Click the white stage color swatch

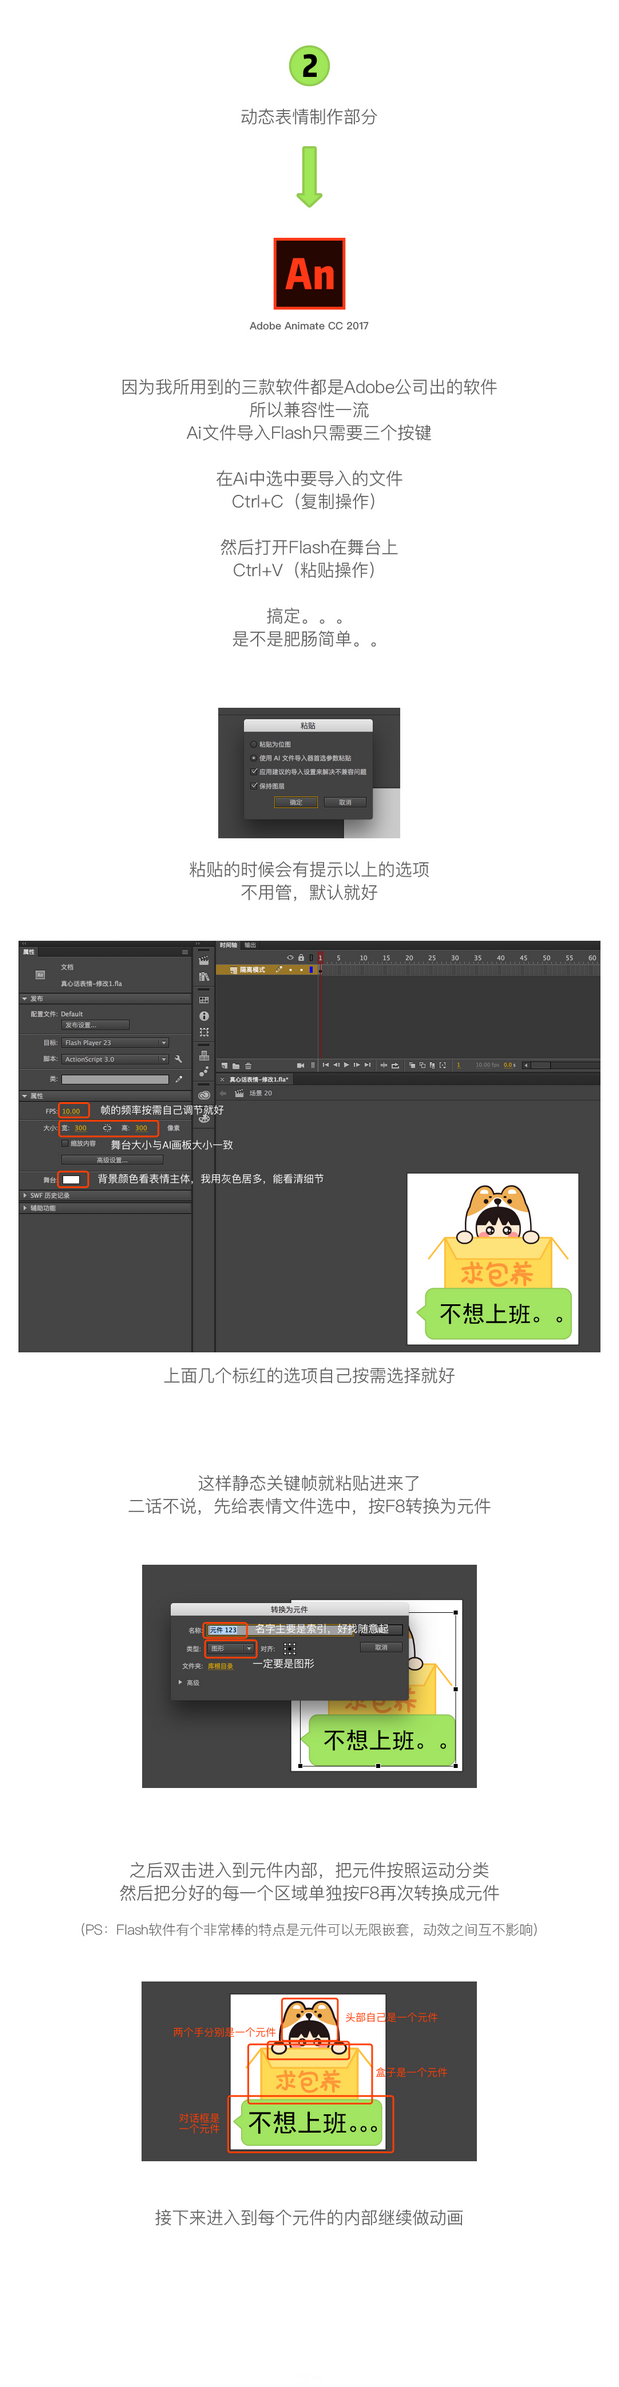pos(71,1180)
